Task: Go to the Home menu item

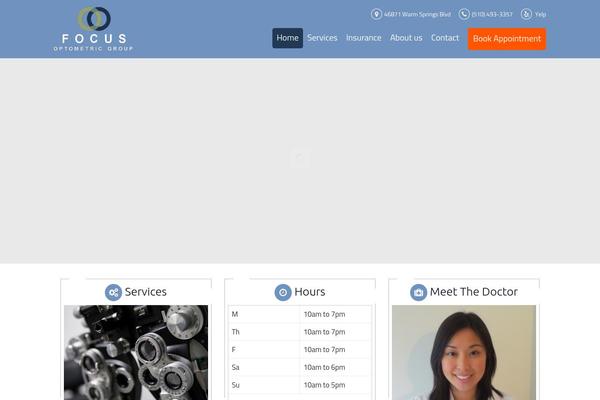Action: click(287, 38)
